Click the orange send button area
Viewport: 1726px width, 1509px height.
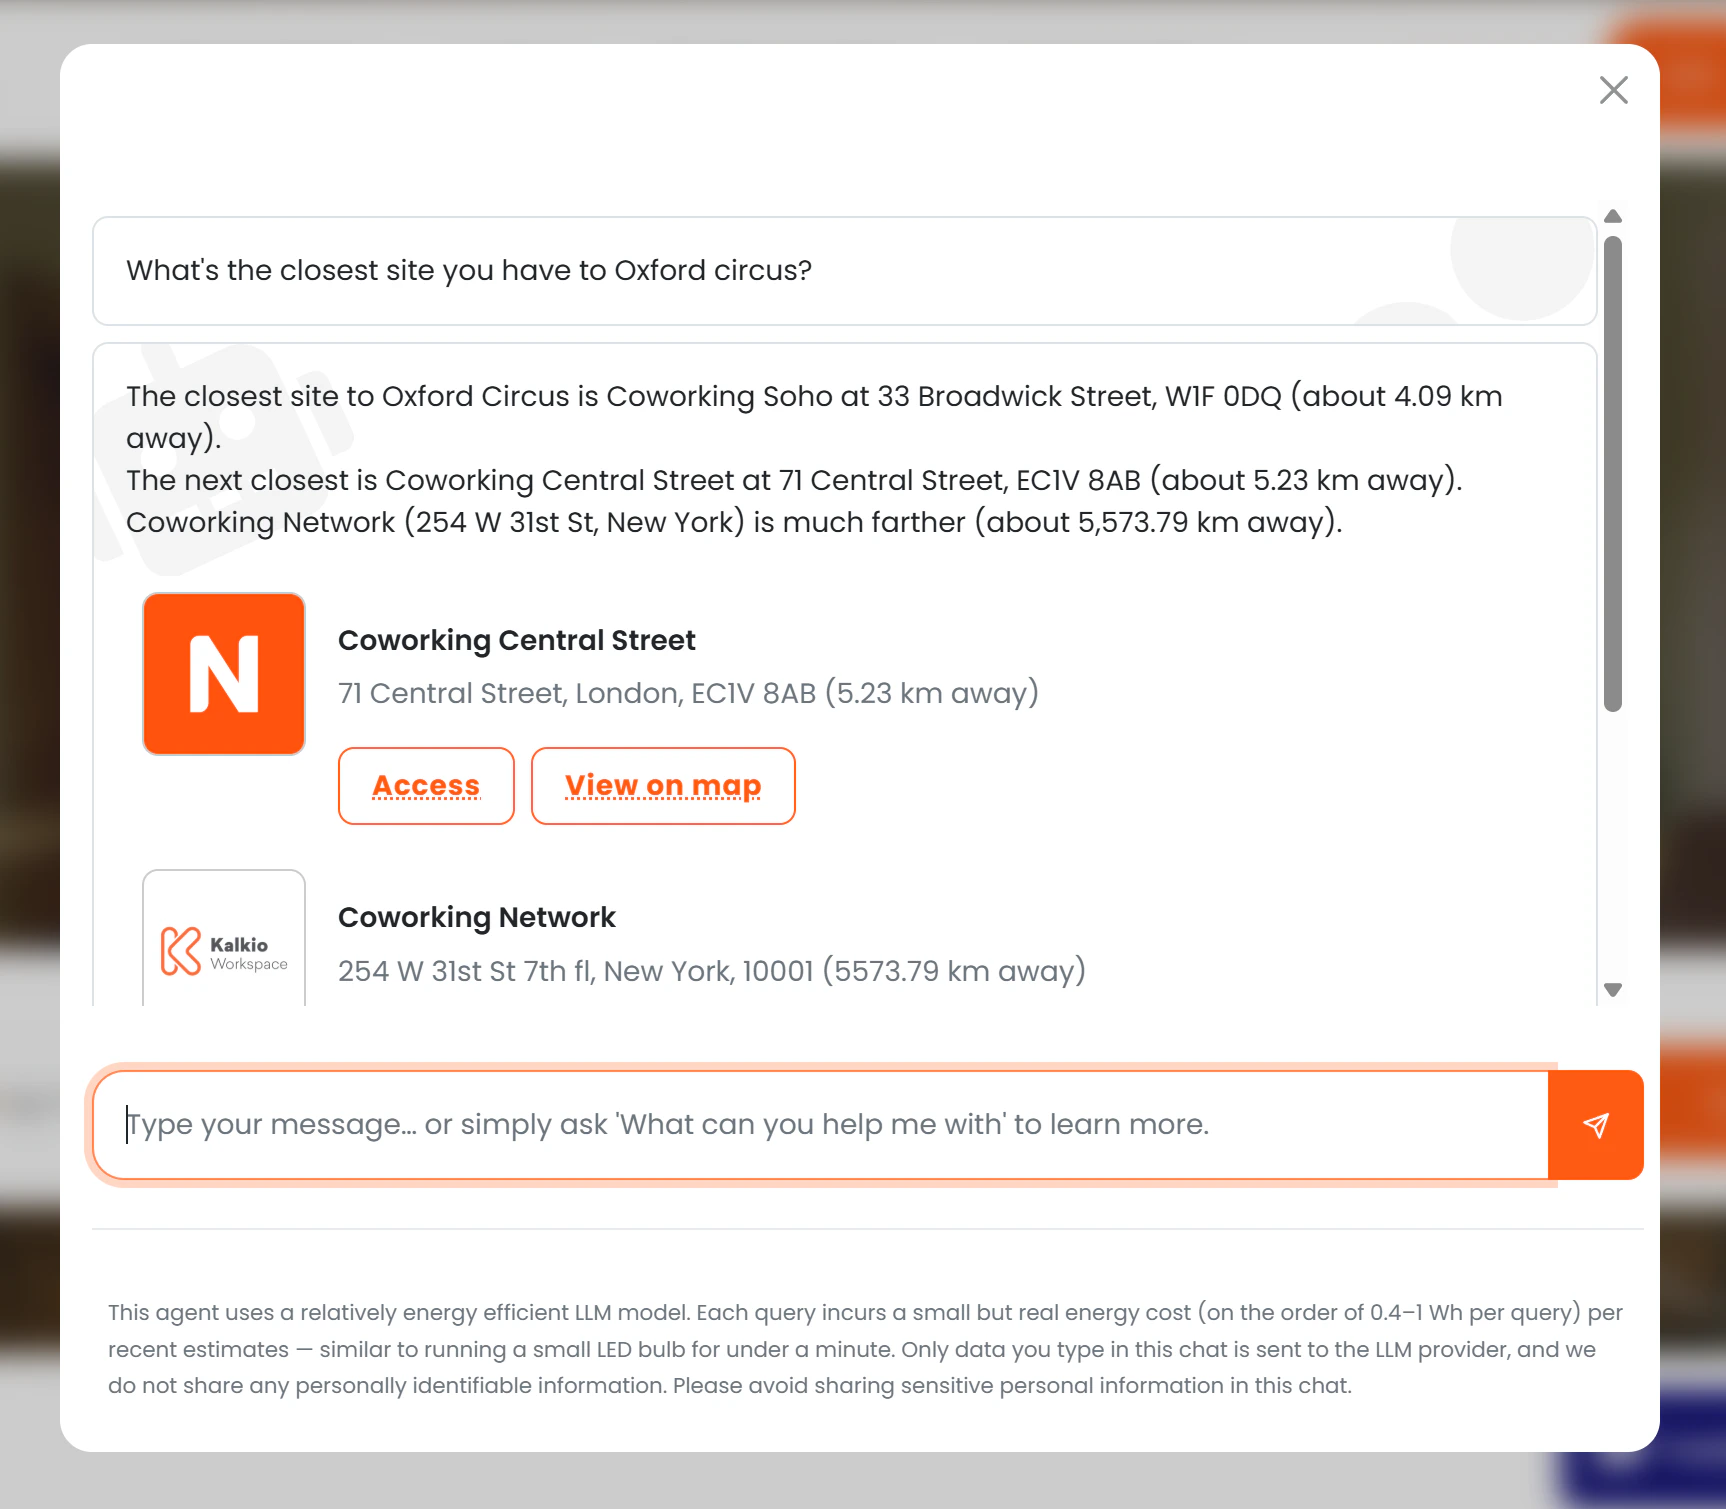pos(1596,1124)
